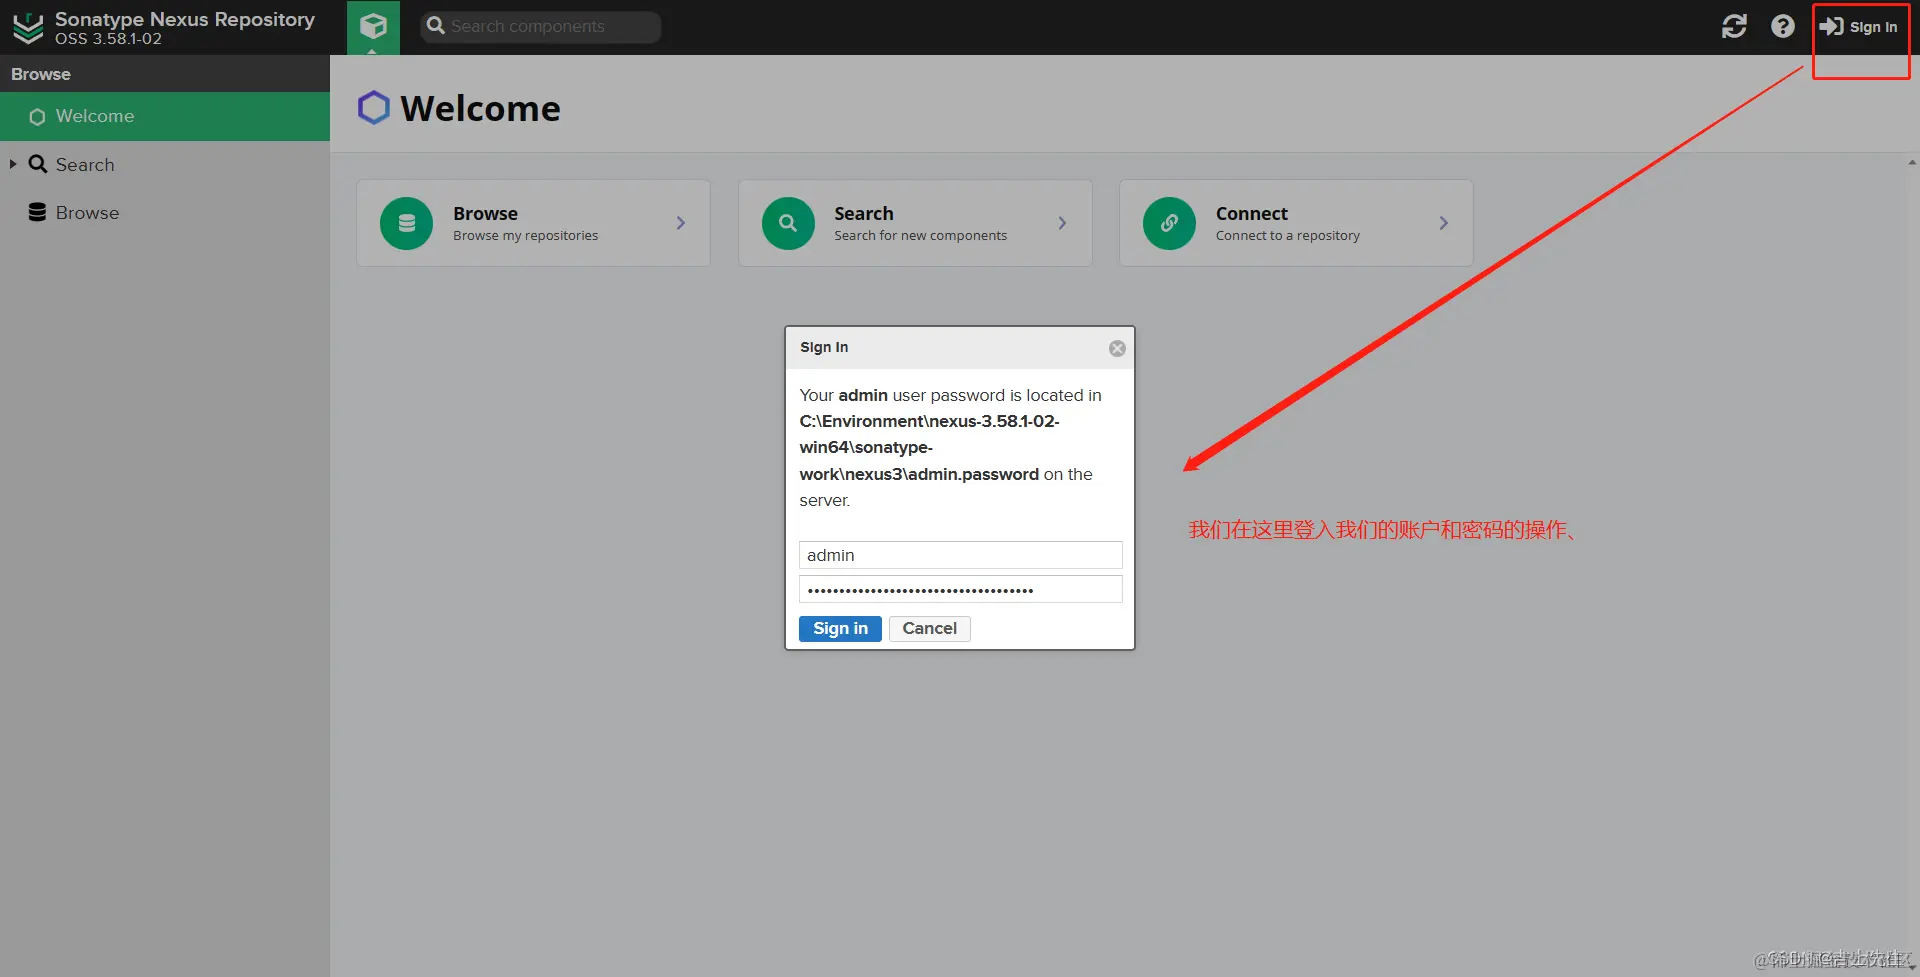Open the Help question mark icon
Image resolution: width=1920 pixels, height=977 pixels.
(1782, 27)
